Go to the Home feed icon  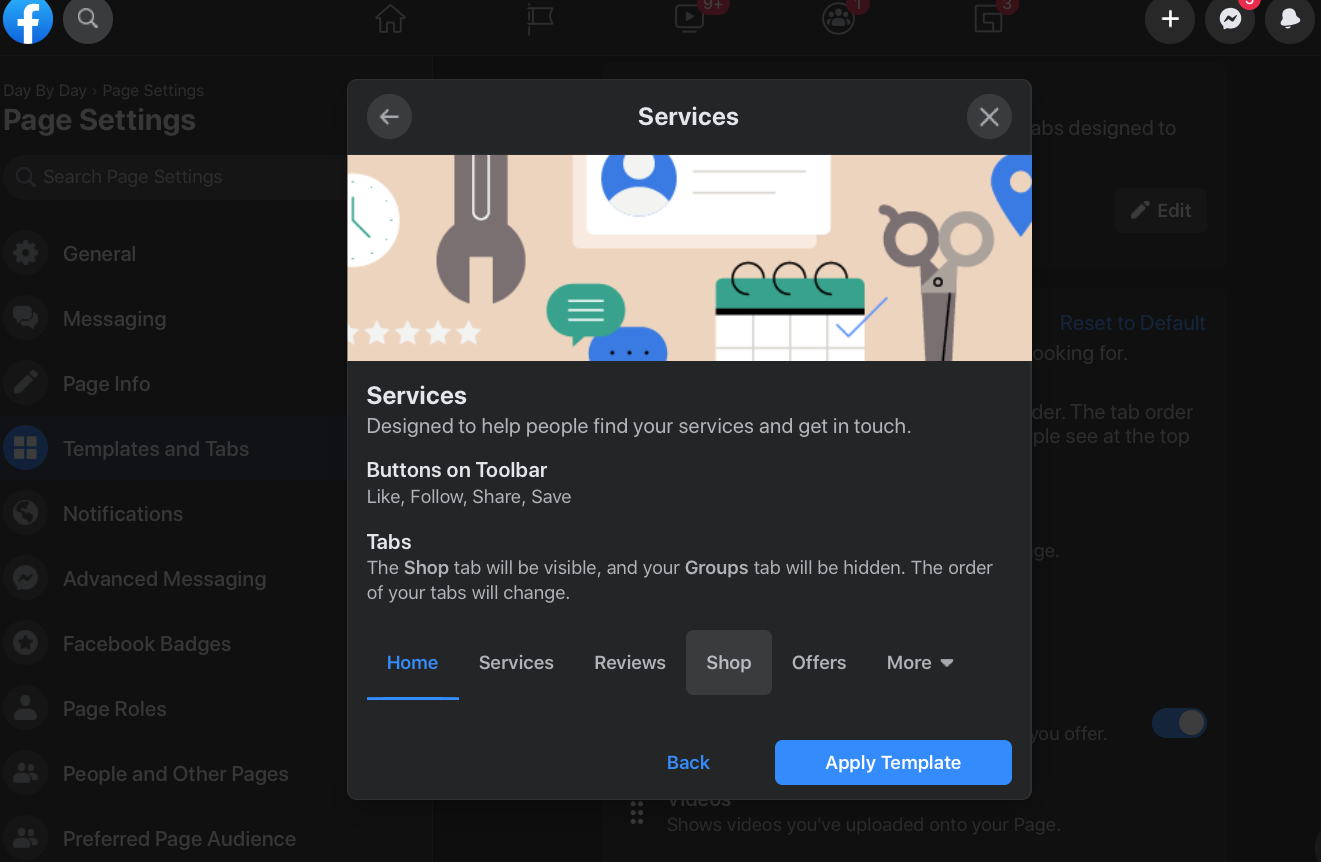[x=390, y=19]
